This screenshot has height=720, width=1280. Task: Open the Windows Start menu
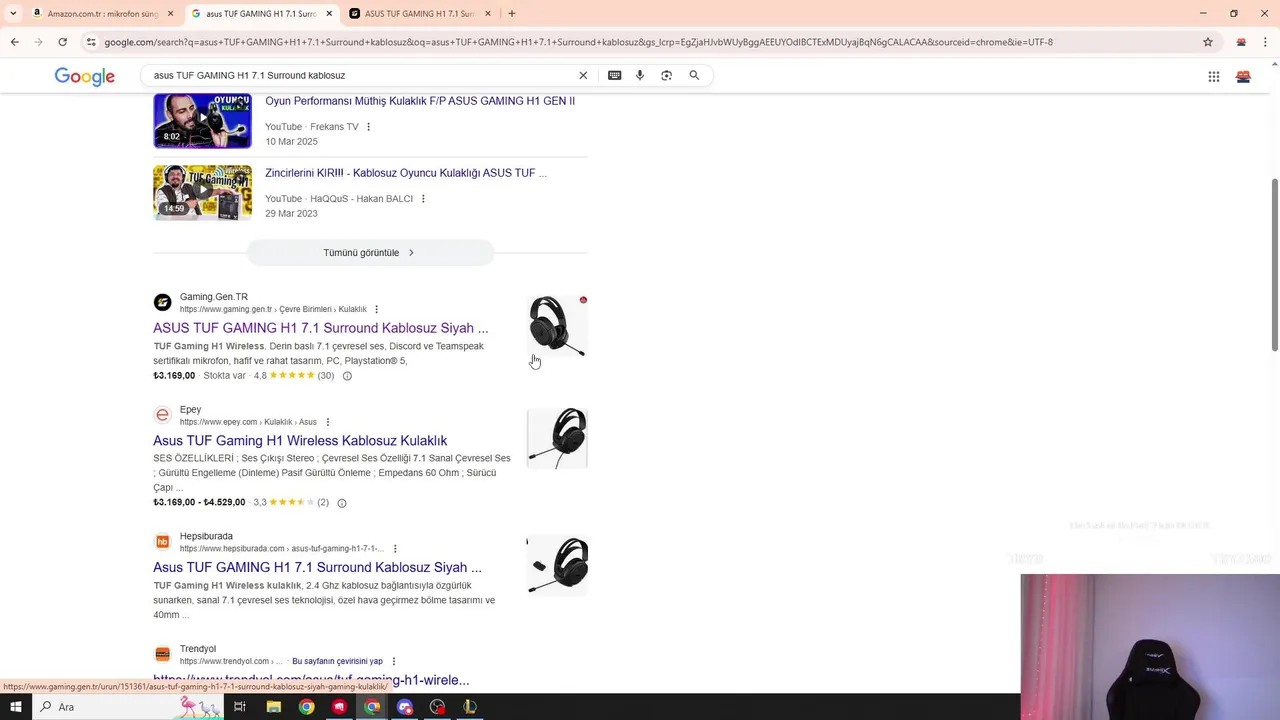15,707
